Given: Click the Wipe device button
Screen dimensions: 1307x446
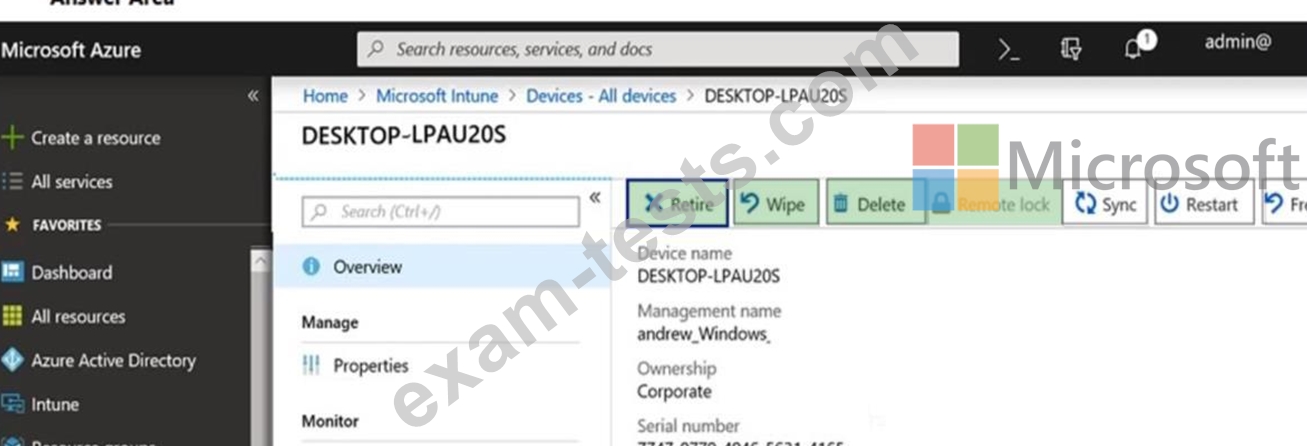Looking at the screenshot, I should coord(775,204).
